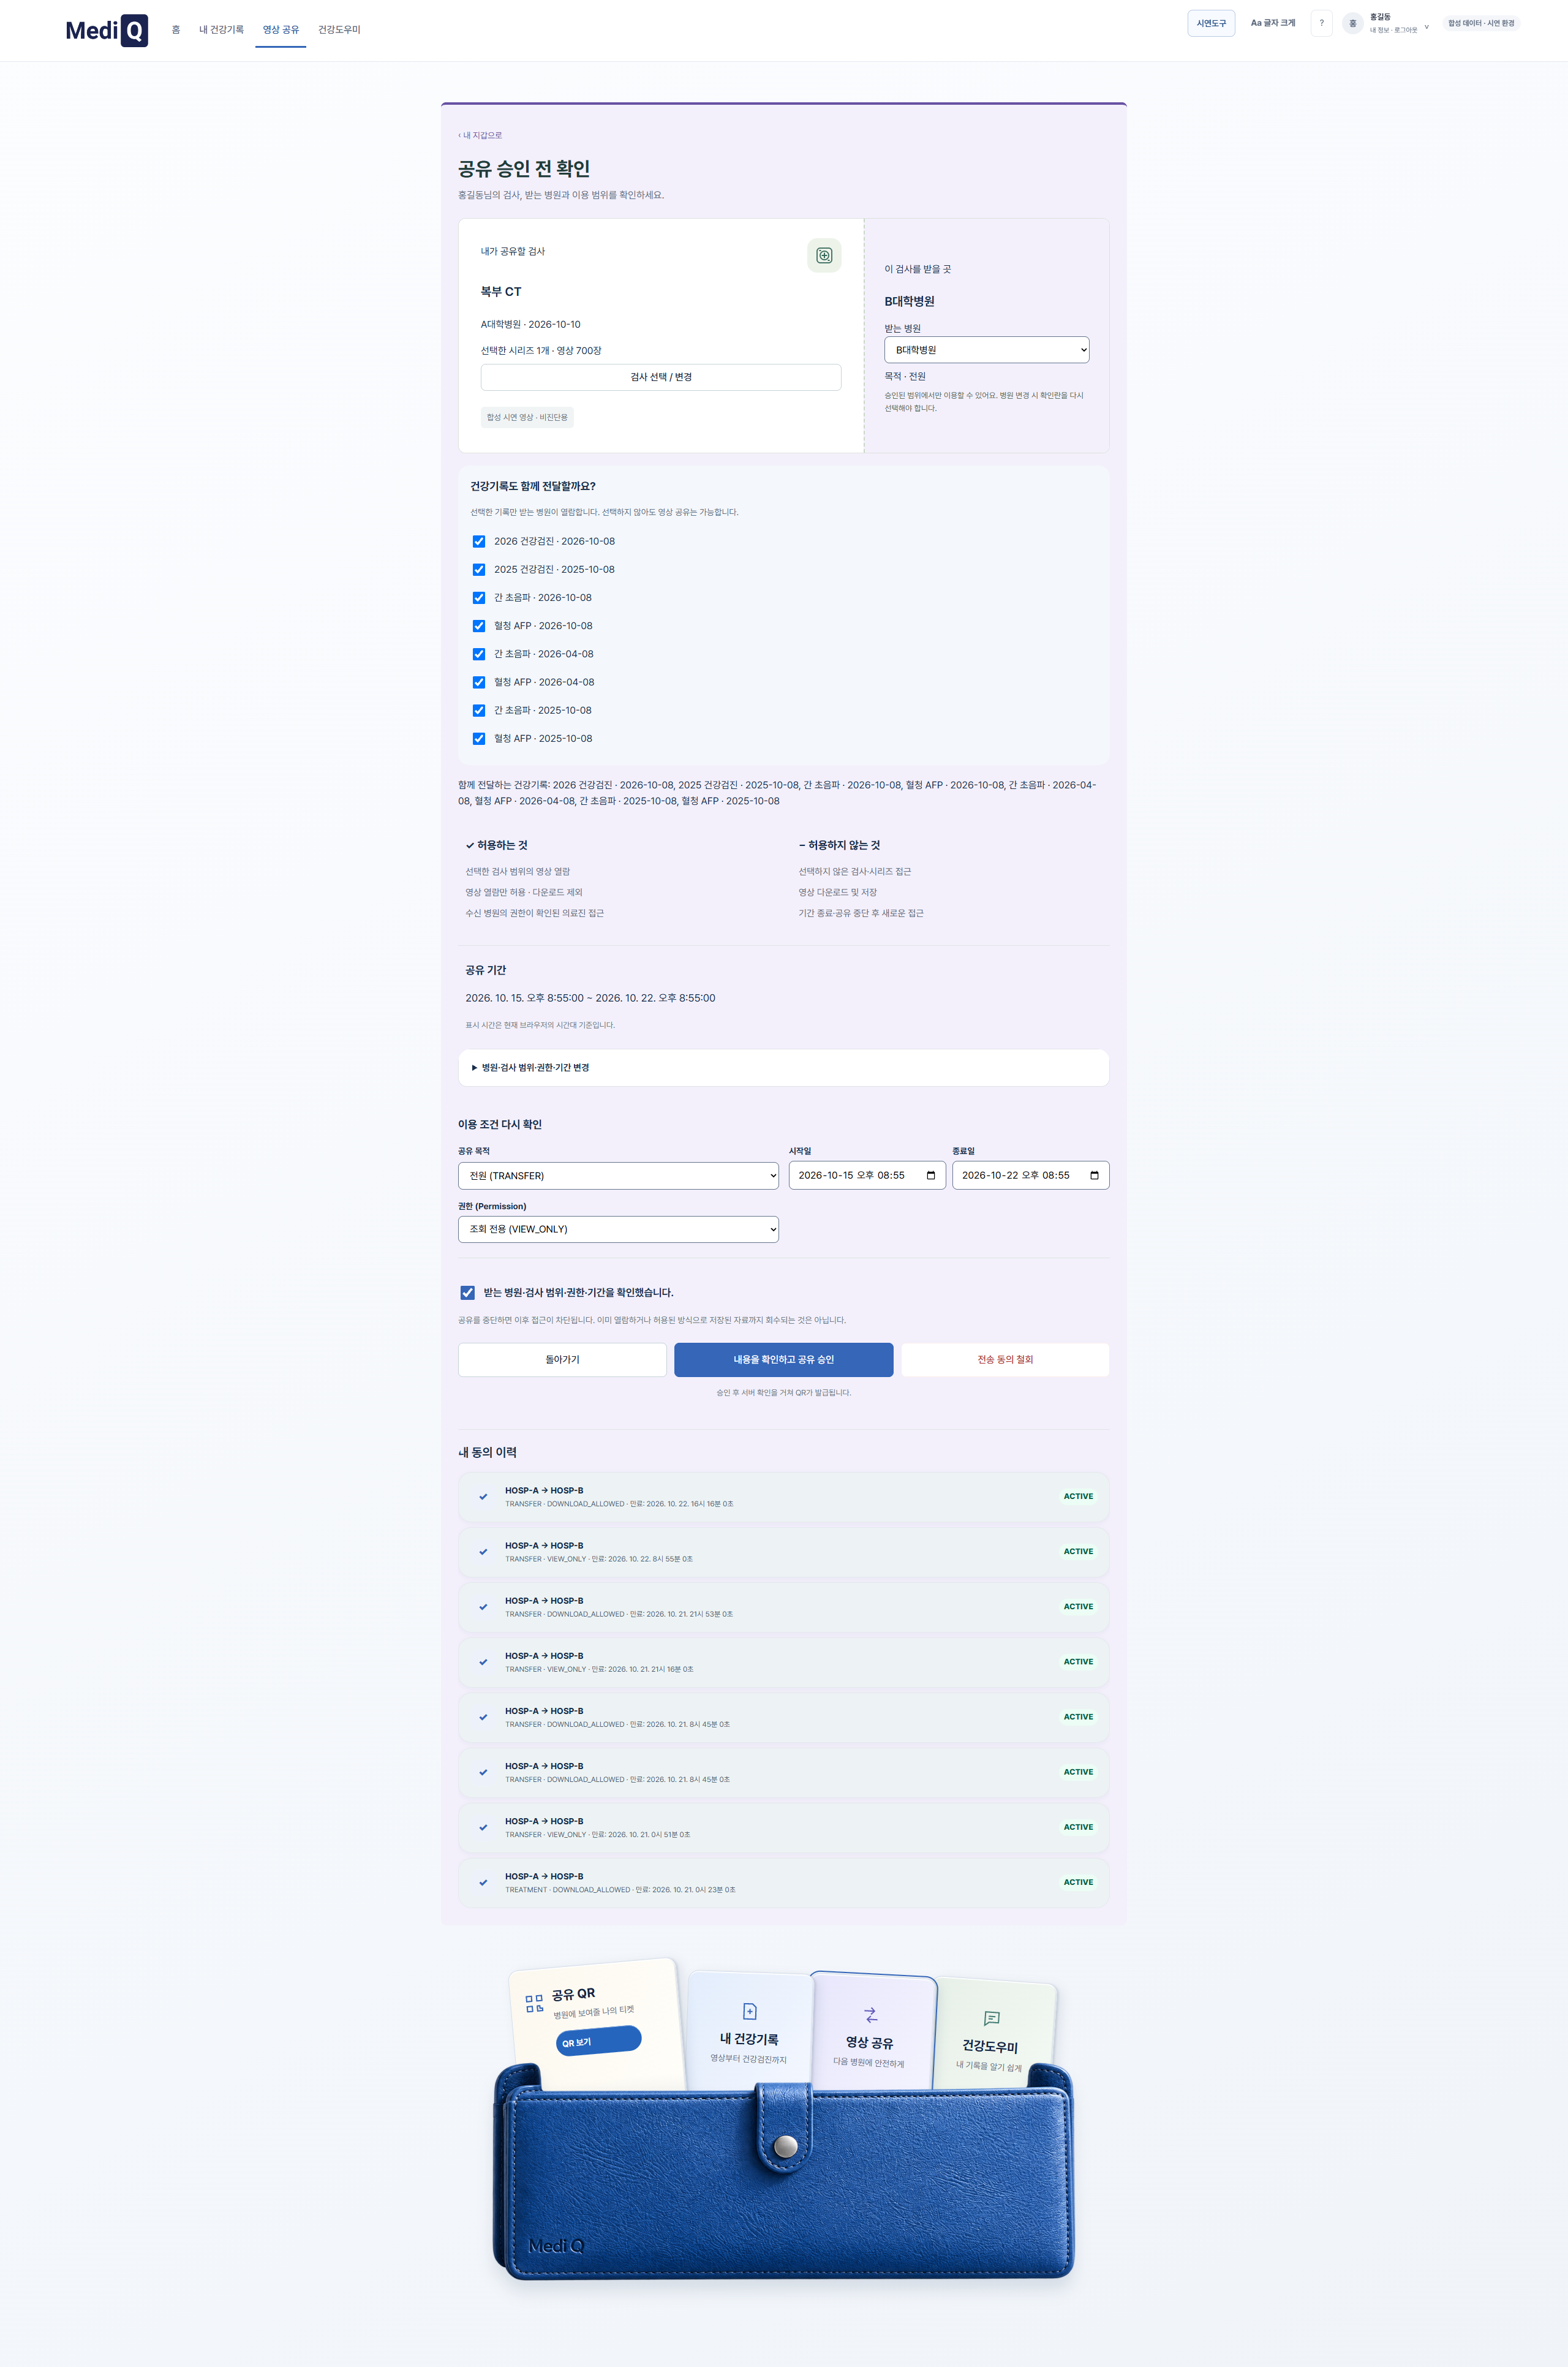Click the chat bubble icon on 건강도우미 card

point(991,2019)
